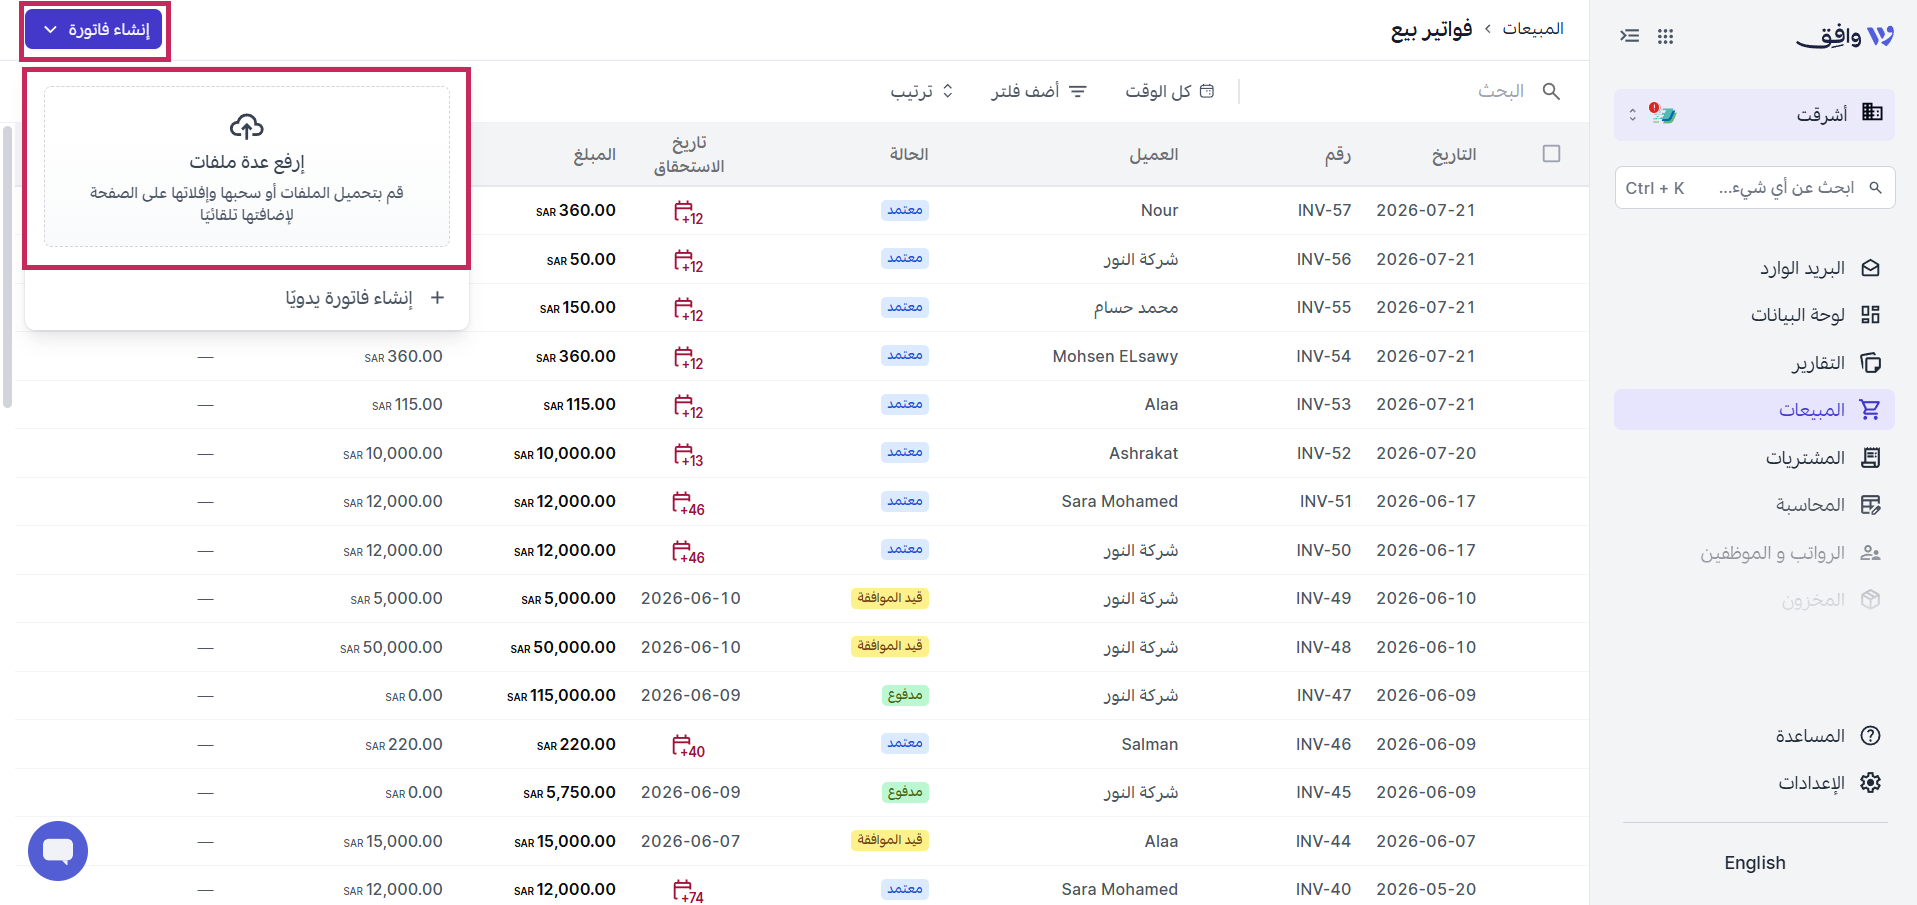1917x905 pixels.
Task: Click the due-date calendar icon for INV-53
Action: point(687,406)
